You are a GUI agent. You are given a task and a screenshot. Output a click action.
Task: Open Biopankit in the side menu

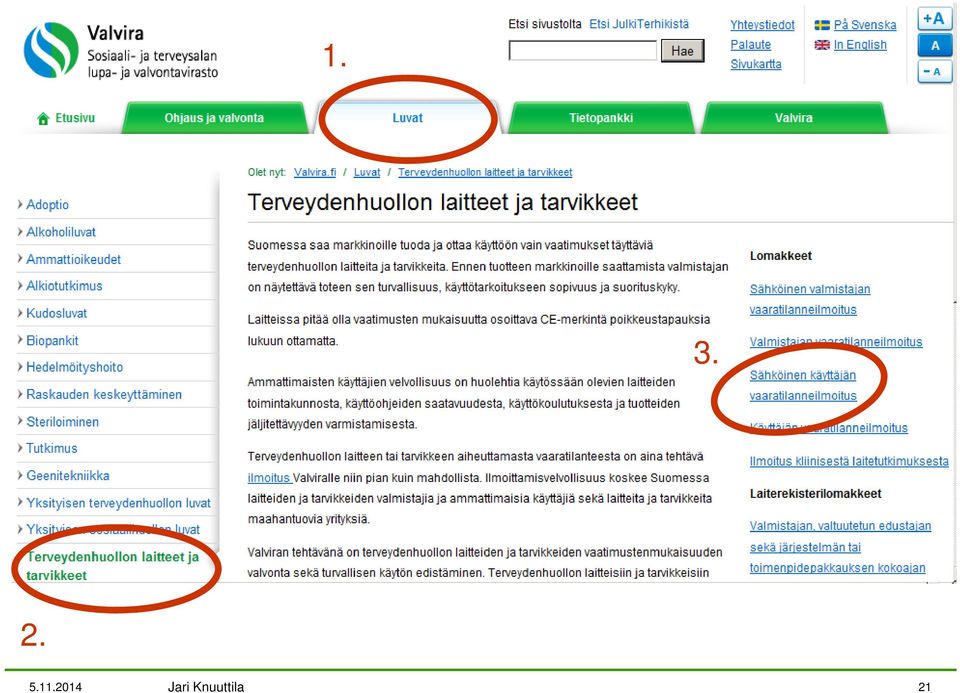pyautogui.click(x=52, y=340)
